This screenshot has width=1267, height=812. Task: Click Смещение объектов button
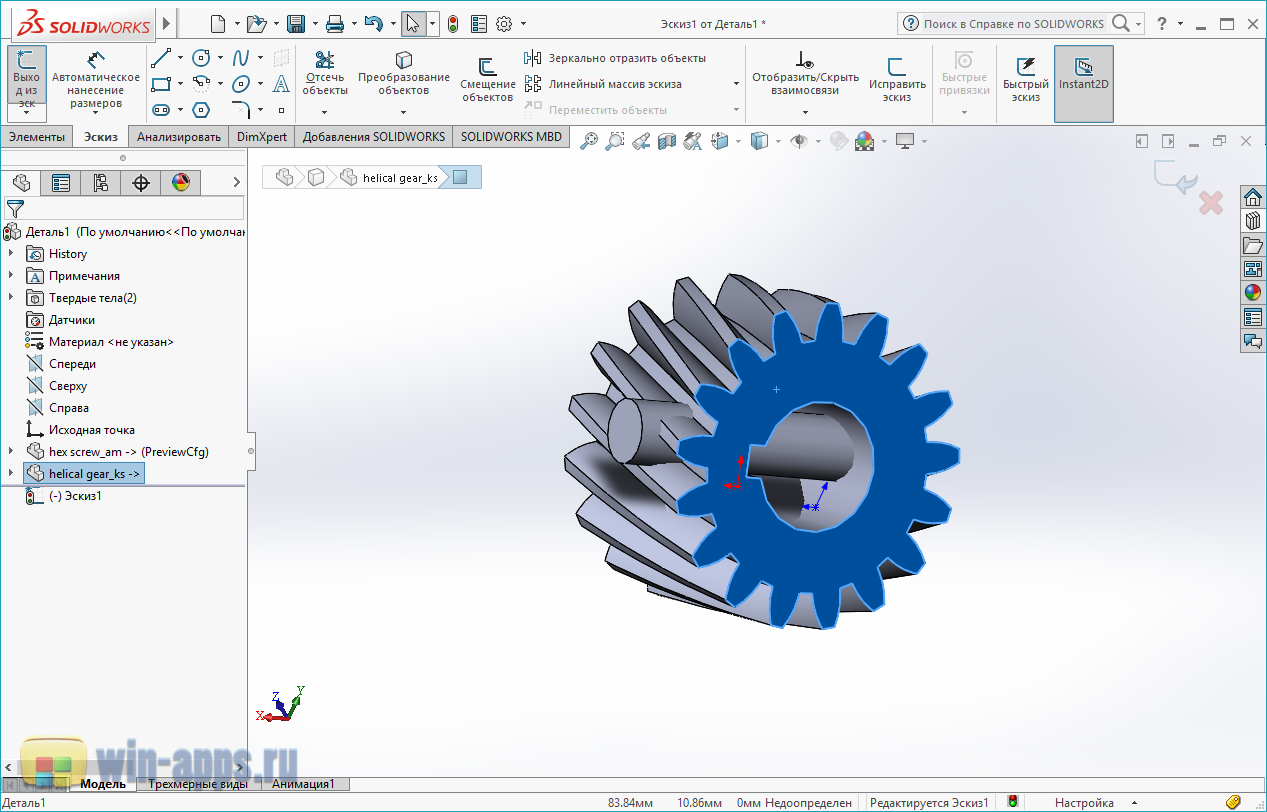click(488, 80)
